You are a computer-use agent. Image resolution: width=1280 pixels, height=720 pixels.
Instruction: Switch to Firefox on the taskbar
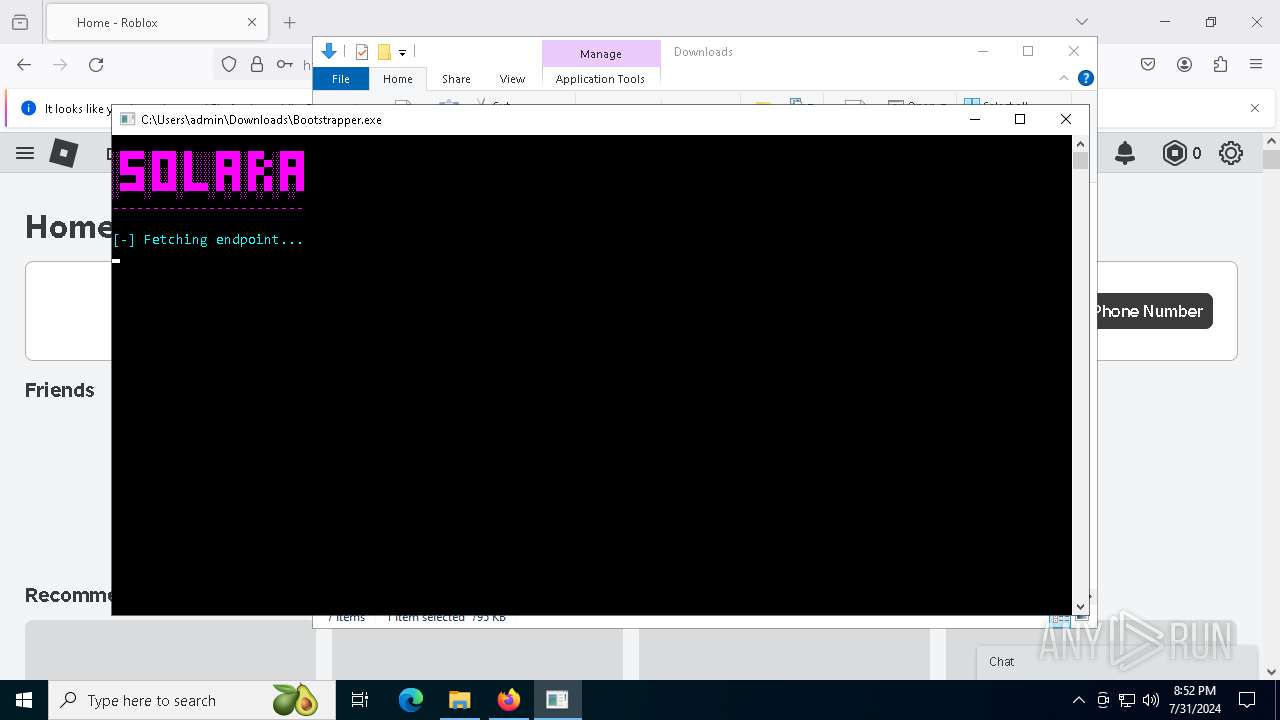pyautogui.click(x=509, y=700)
